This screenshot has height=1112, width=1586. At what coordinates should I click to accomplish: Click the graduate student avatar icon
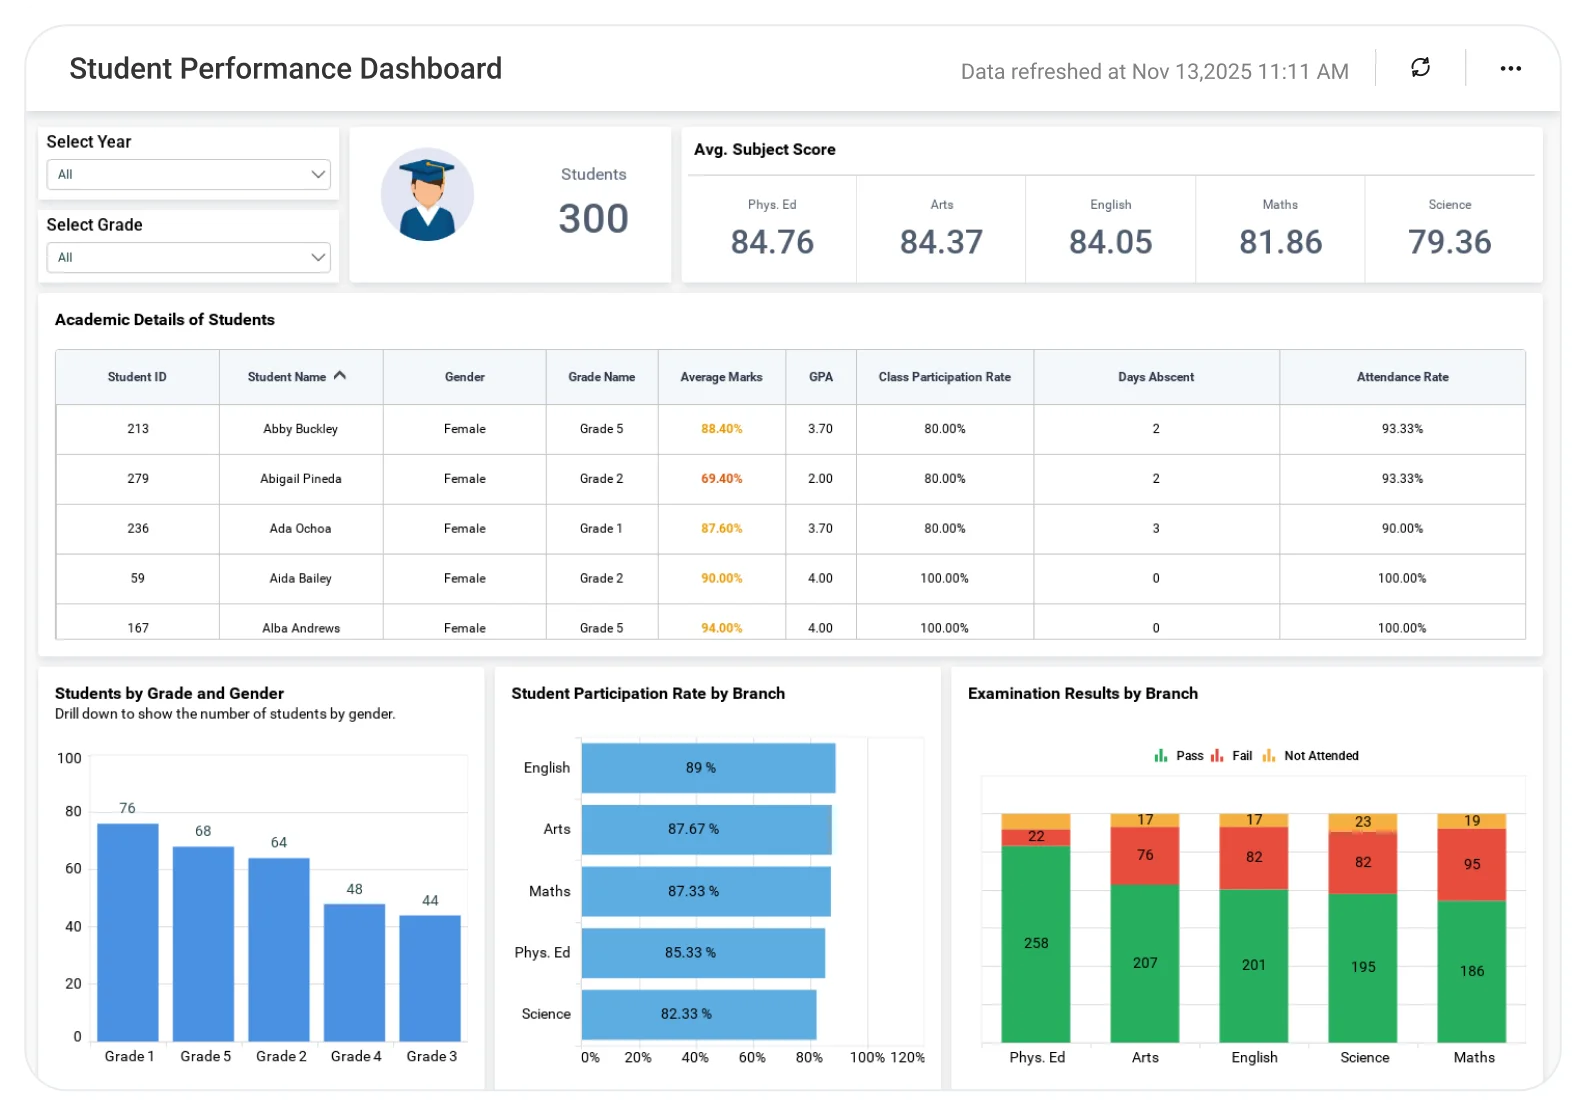coord(427,195)
